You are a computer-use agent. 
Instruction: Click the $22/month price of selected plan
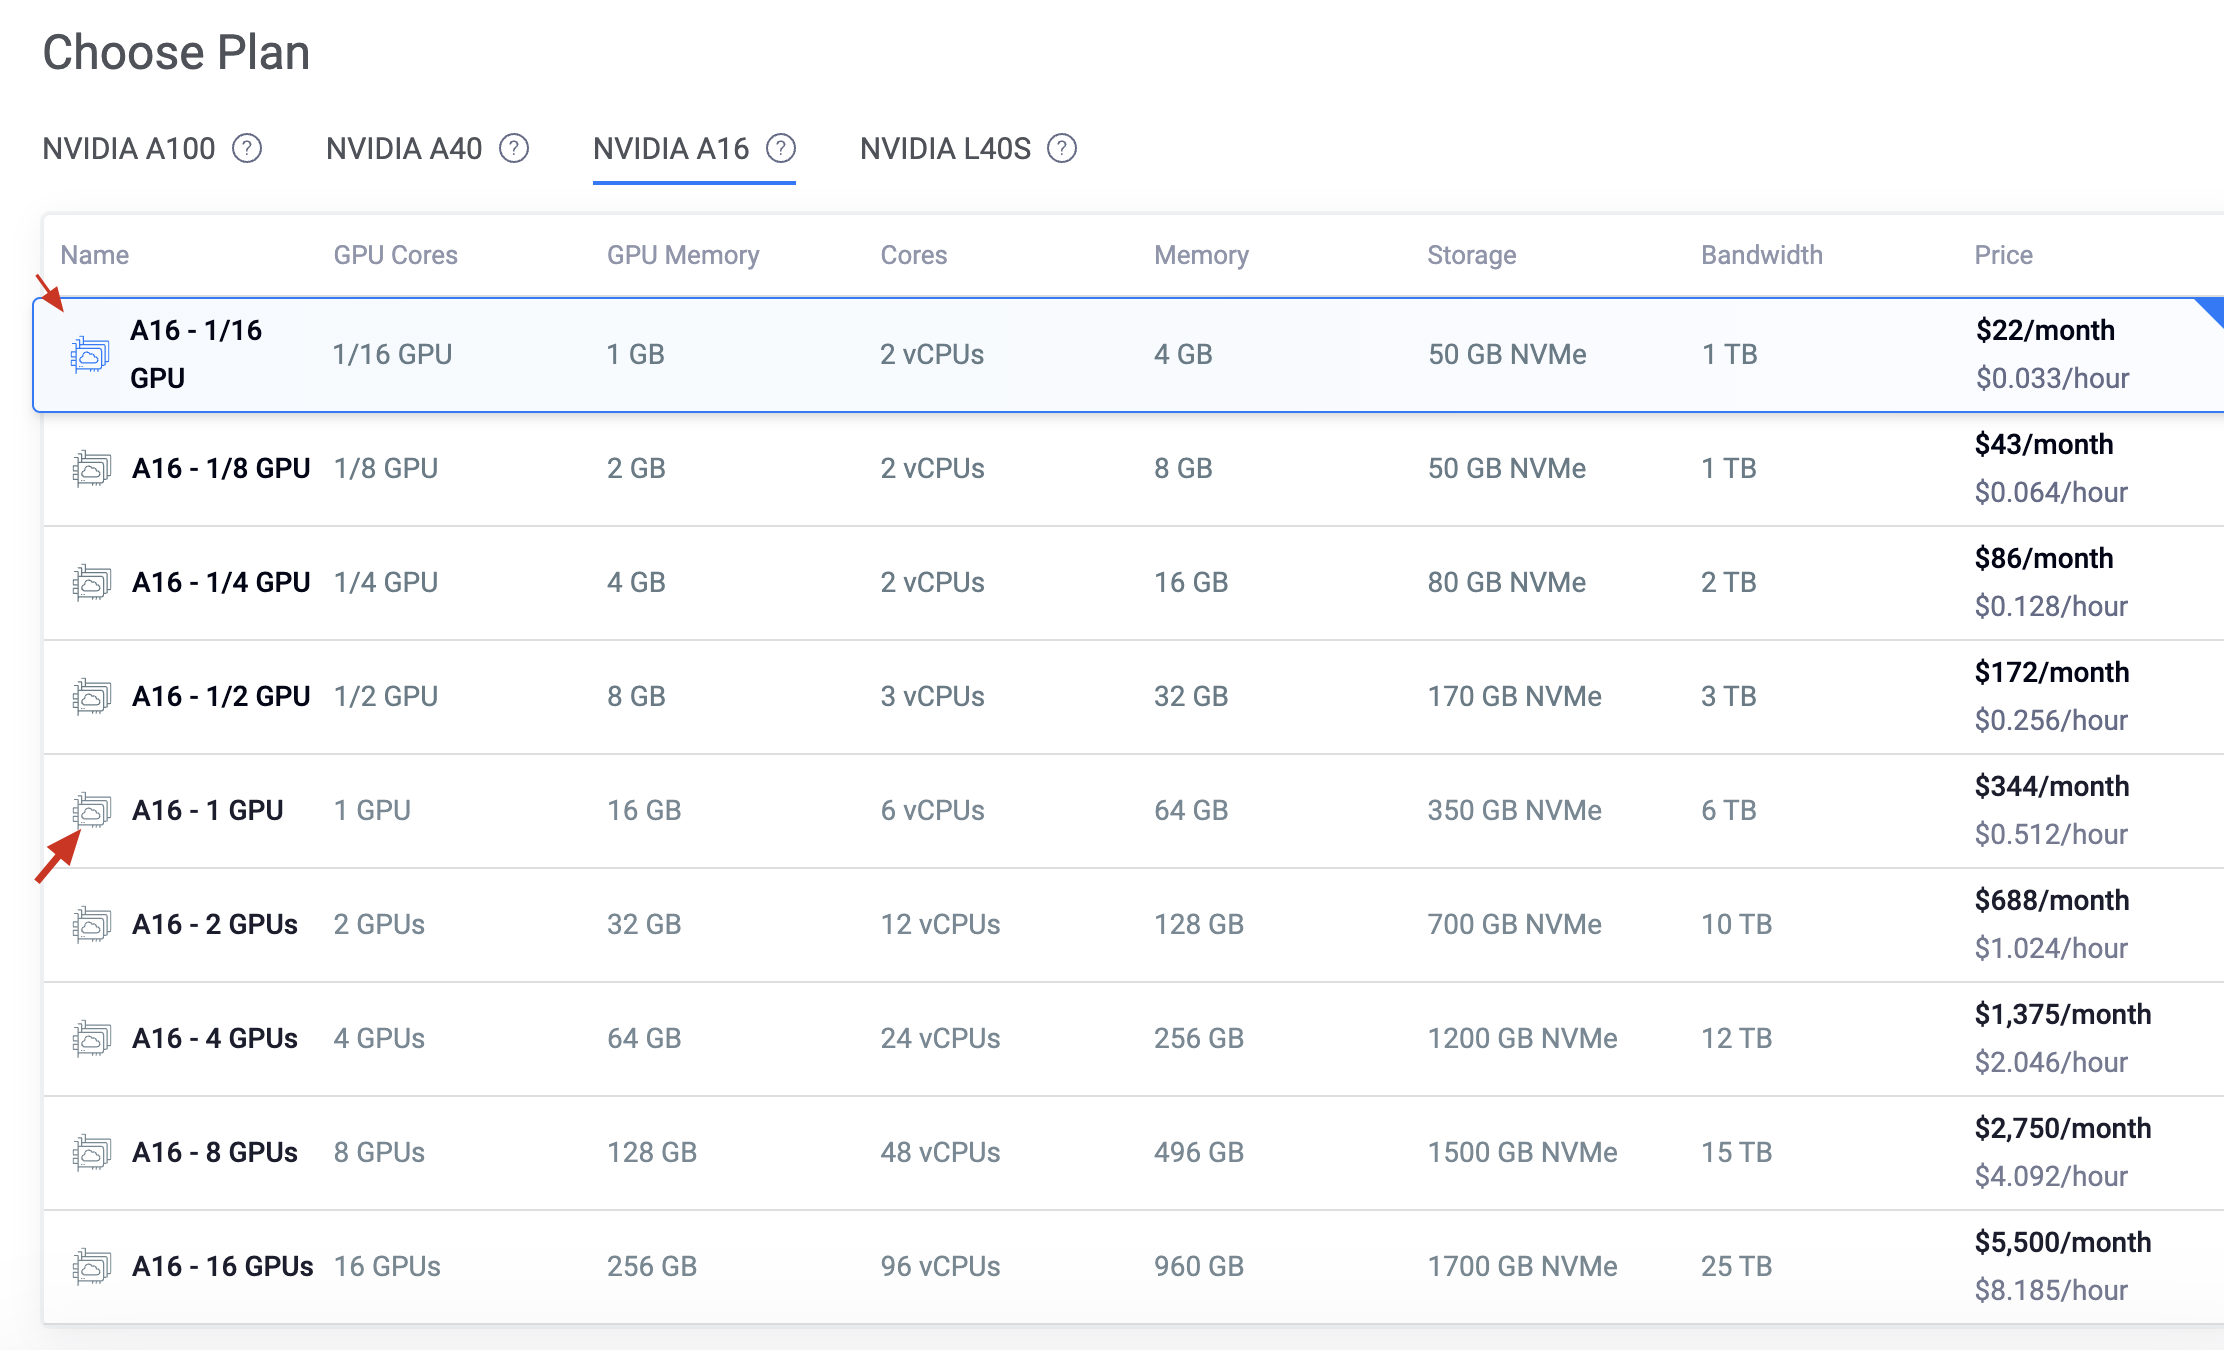click(2045, 330)
